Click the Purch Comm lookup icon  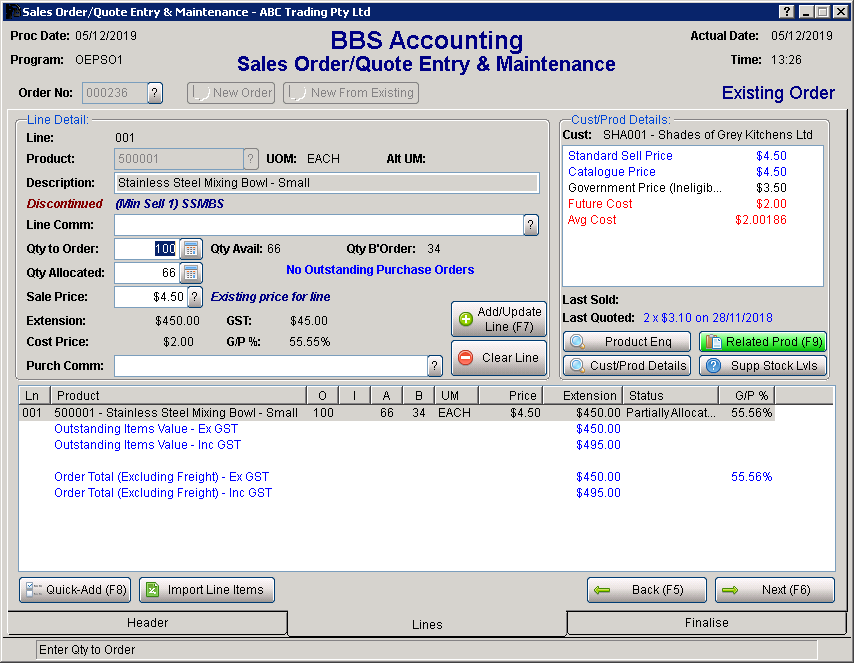[435, 366]
